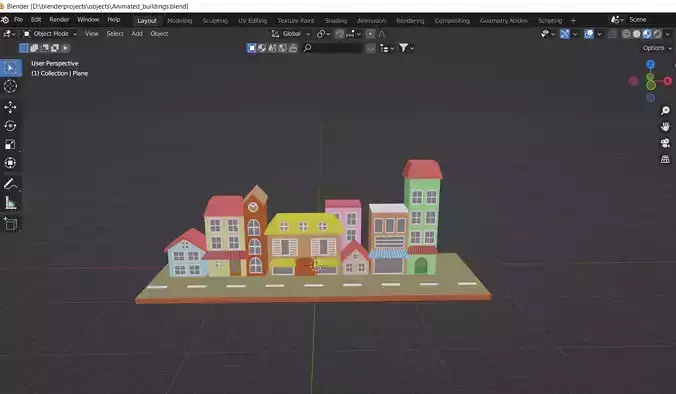Click the pan view hand icon
The image size is (676, 394).
pyautogui.click(x=665, y=127)
